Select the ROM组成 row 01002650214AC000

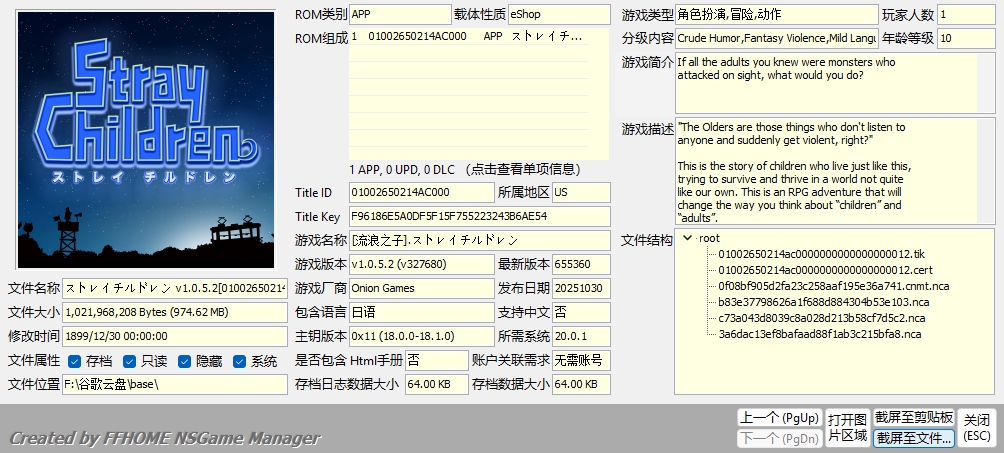(469, 37)
